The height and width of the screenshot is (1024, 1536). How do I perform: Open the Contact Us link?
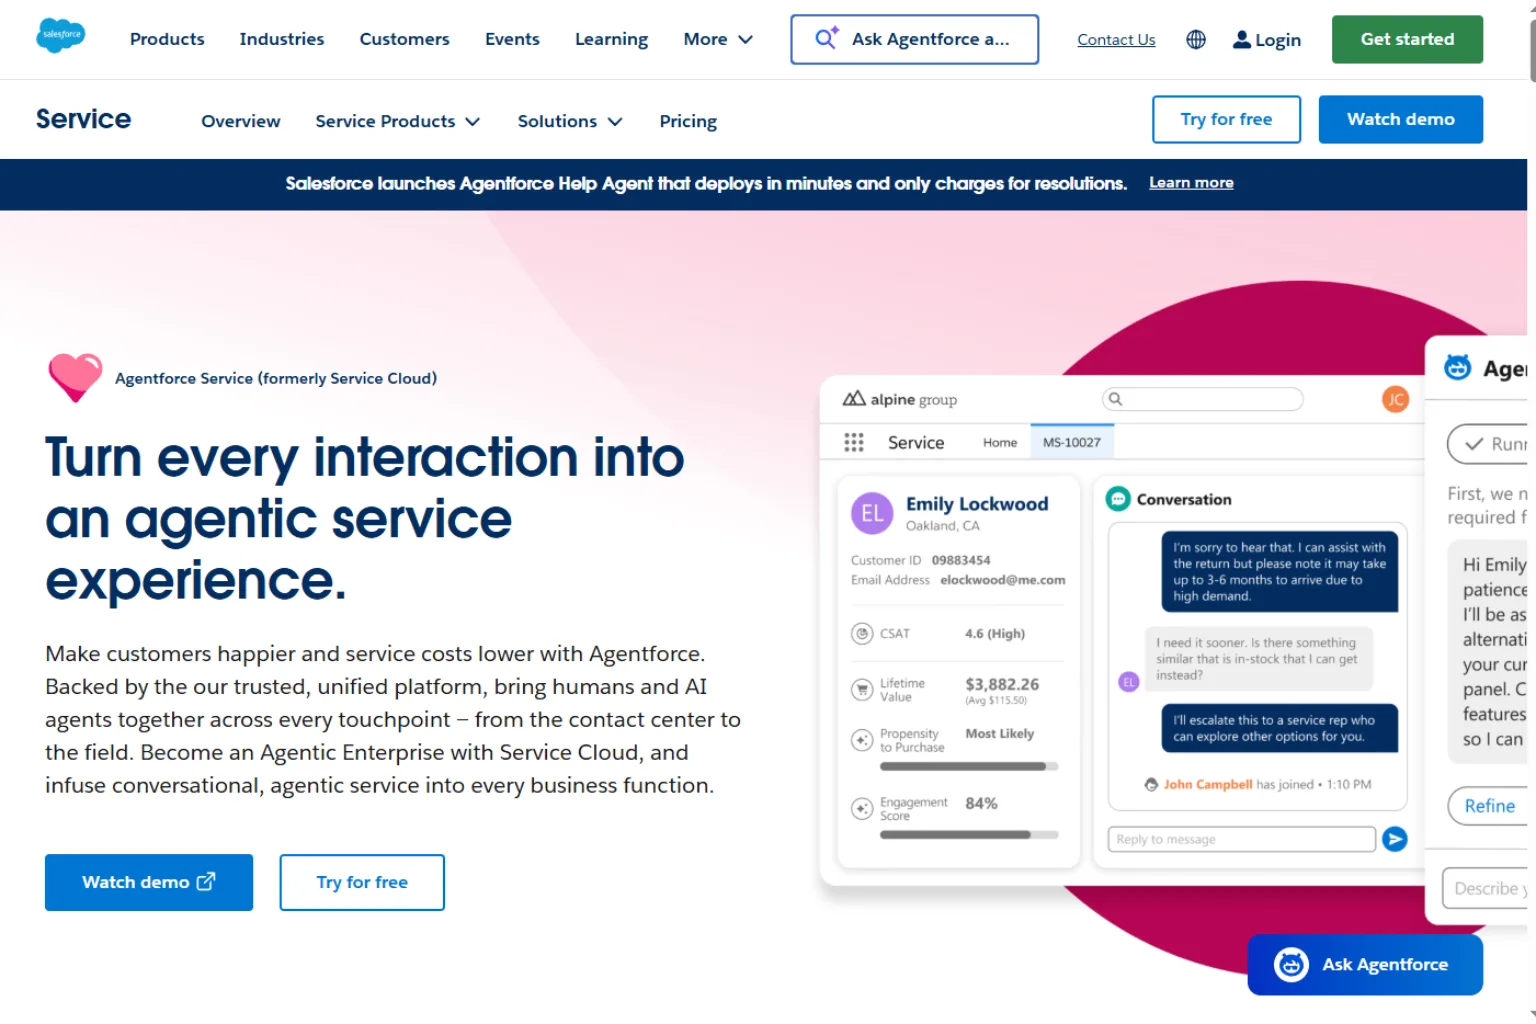[x=1116, y=40]
